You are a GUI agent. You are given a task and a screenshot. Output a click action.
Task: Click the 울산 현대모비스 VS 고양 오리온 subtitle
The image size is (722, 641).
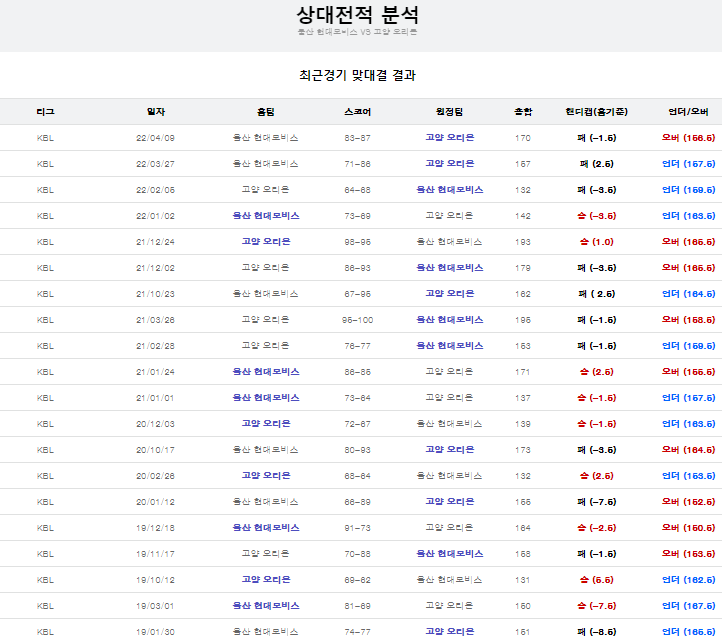click(x=357, y=32)
